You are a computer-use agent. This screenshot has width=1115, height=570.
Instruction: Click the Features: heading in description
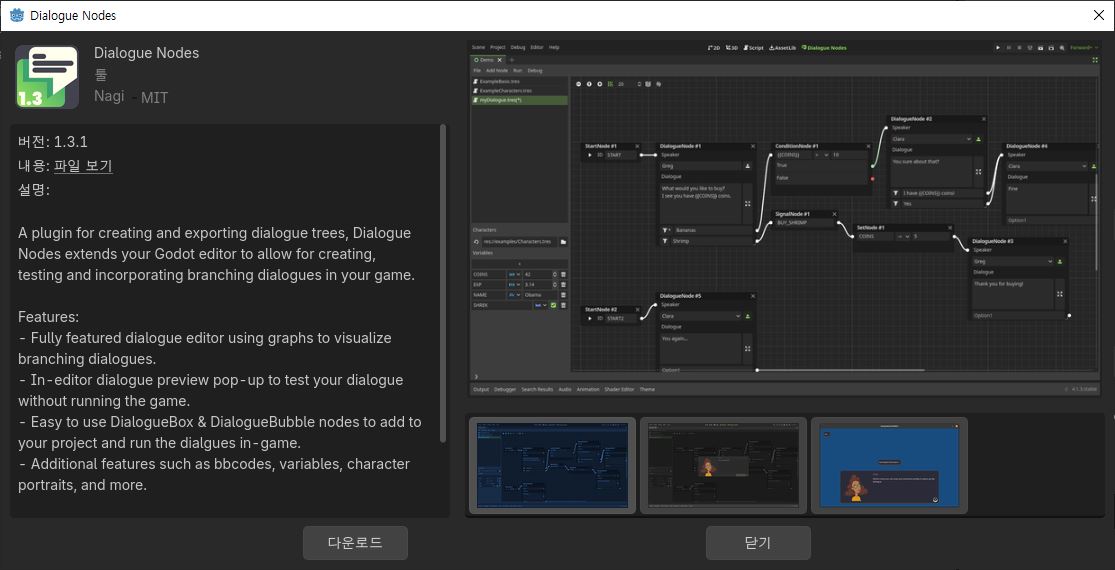(x=48, y=317)
